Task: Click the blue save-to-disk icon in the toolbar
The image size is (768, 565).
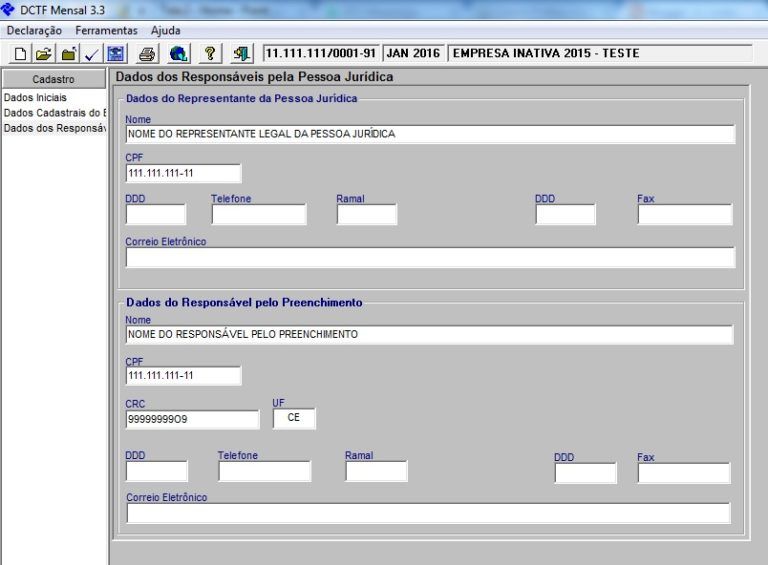Action: [x=115, y=53]
